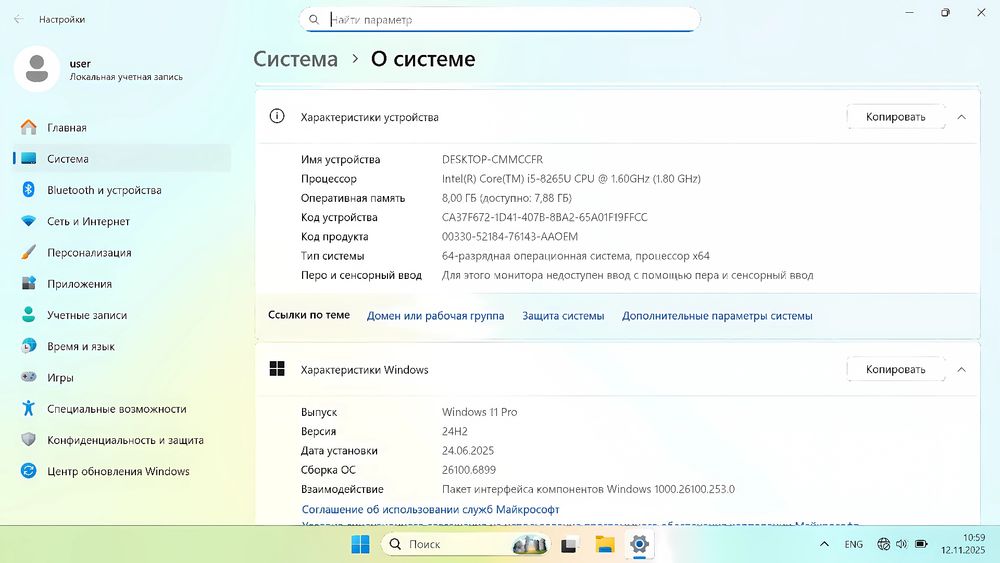Click the Специальные возможности accessibility icon
This screenshot has height=563, width=1000.
(x=29, y=408)
